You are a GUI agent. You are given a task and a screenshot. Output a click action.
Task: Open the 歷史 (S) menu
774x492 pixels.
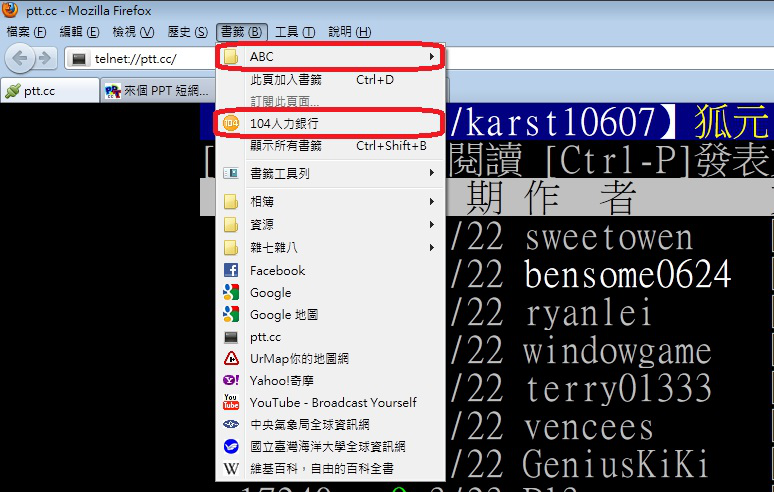pos(188,32)
